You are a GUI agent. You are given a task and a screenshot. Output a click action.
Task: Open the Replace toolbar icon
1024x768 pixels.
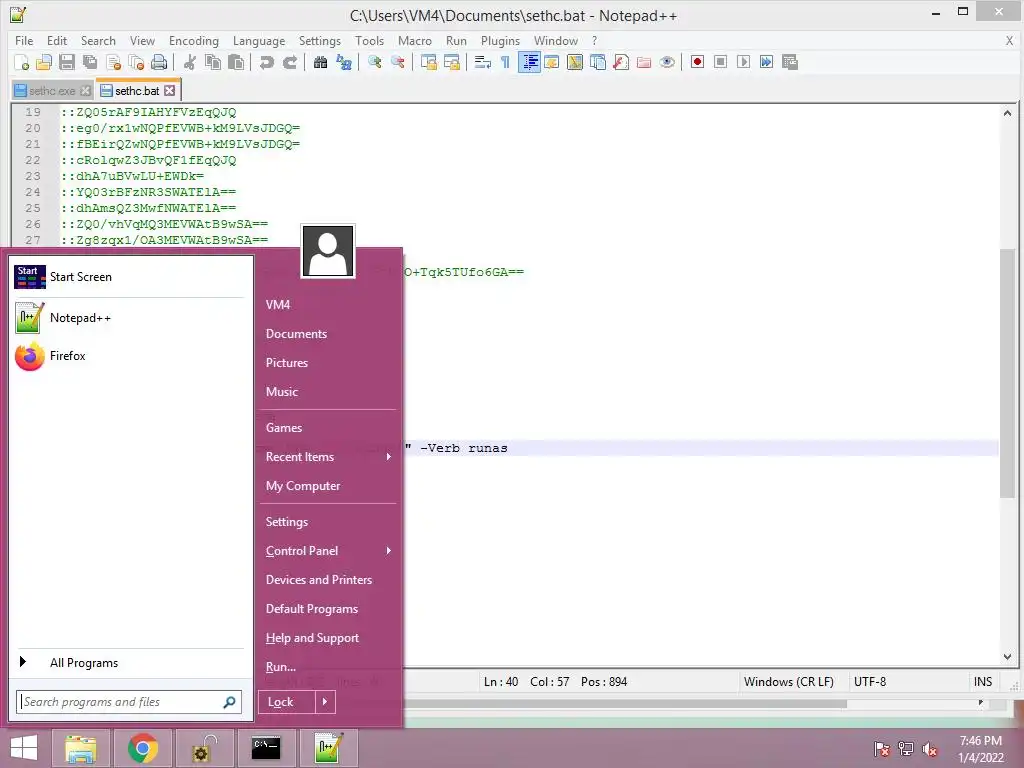tap(344, 62)
